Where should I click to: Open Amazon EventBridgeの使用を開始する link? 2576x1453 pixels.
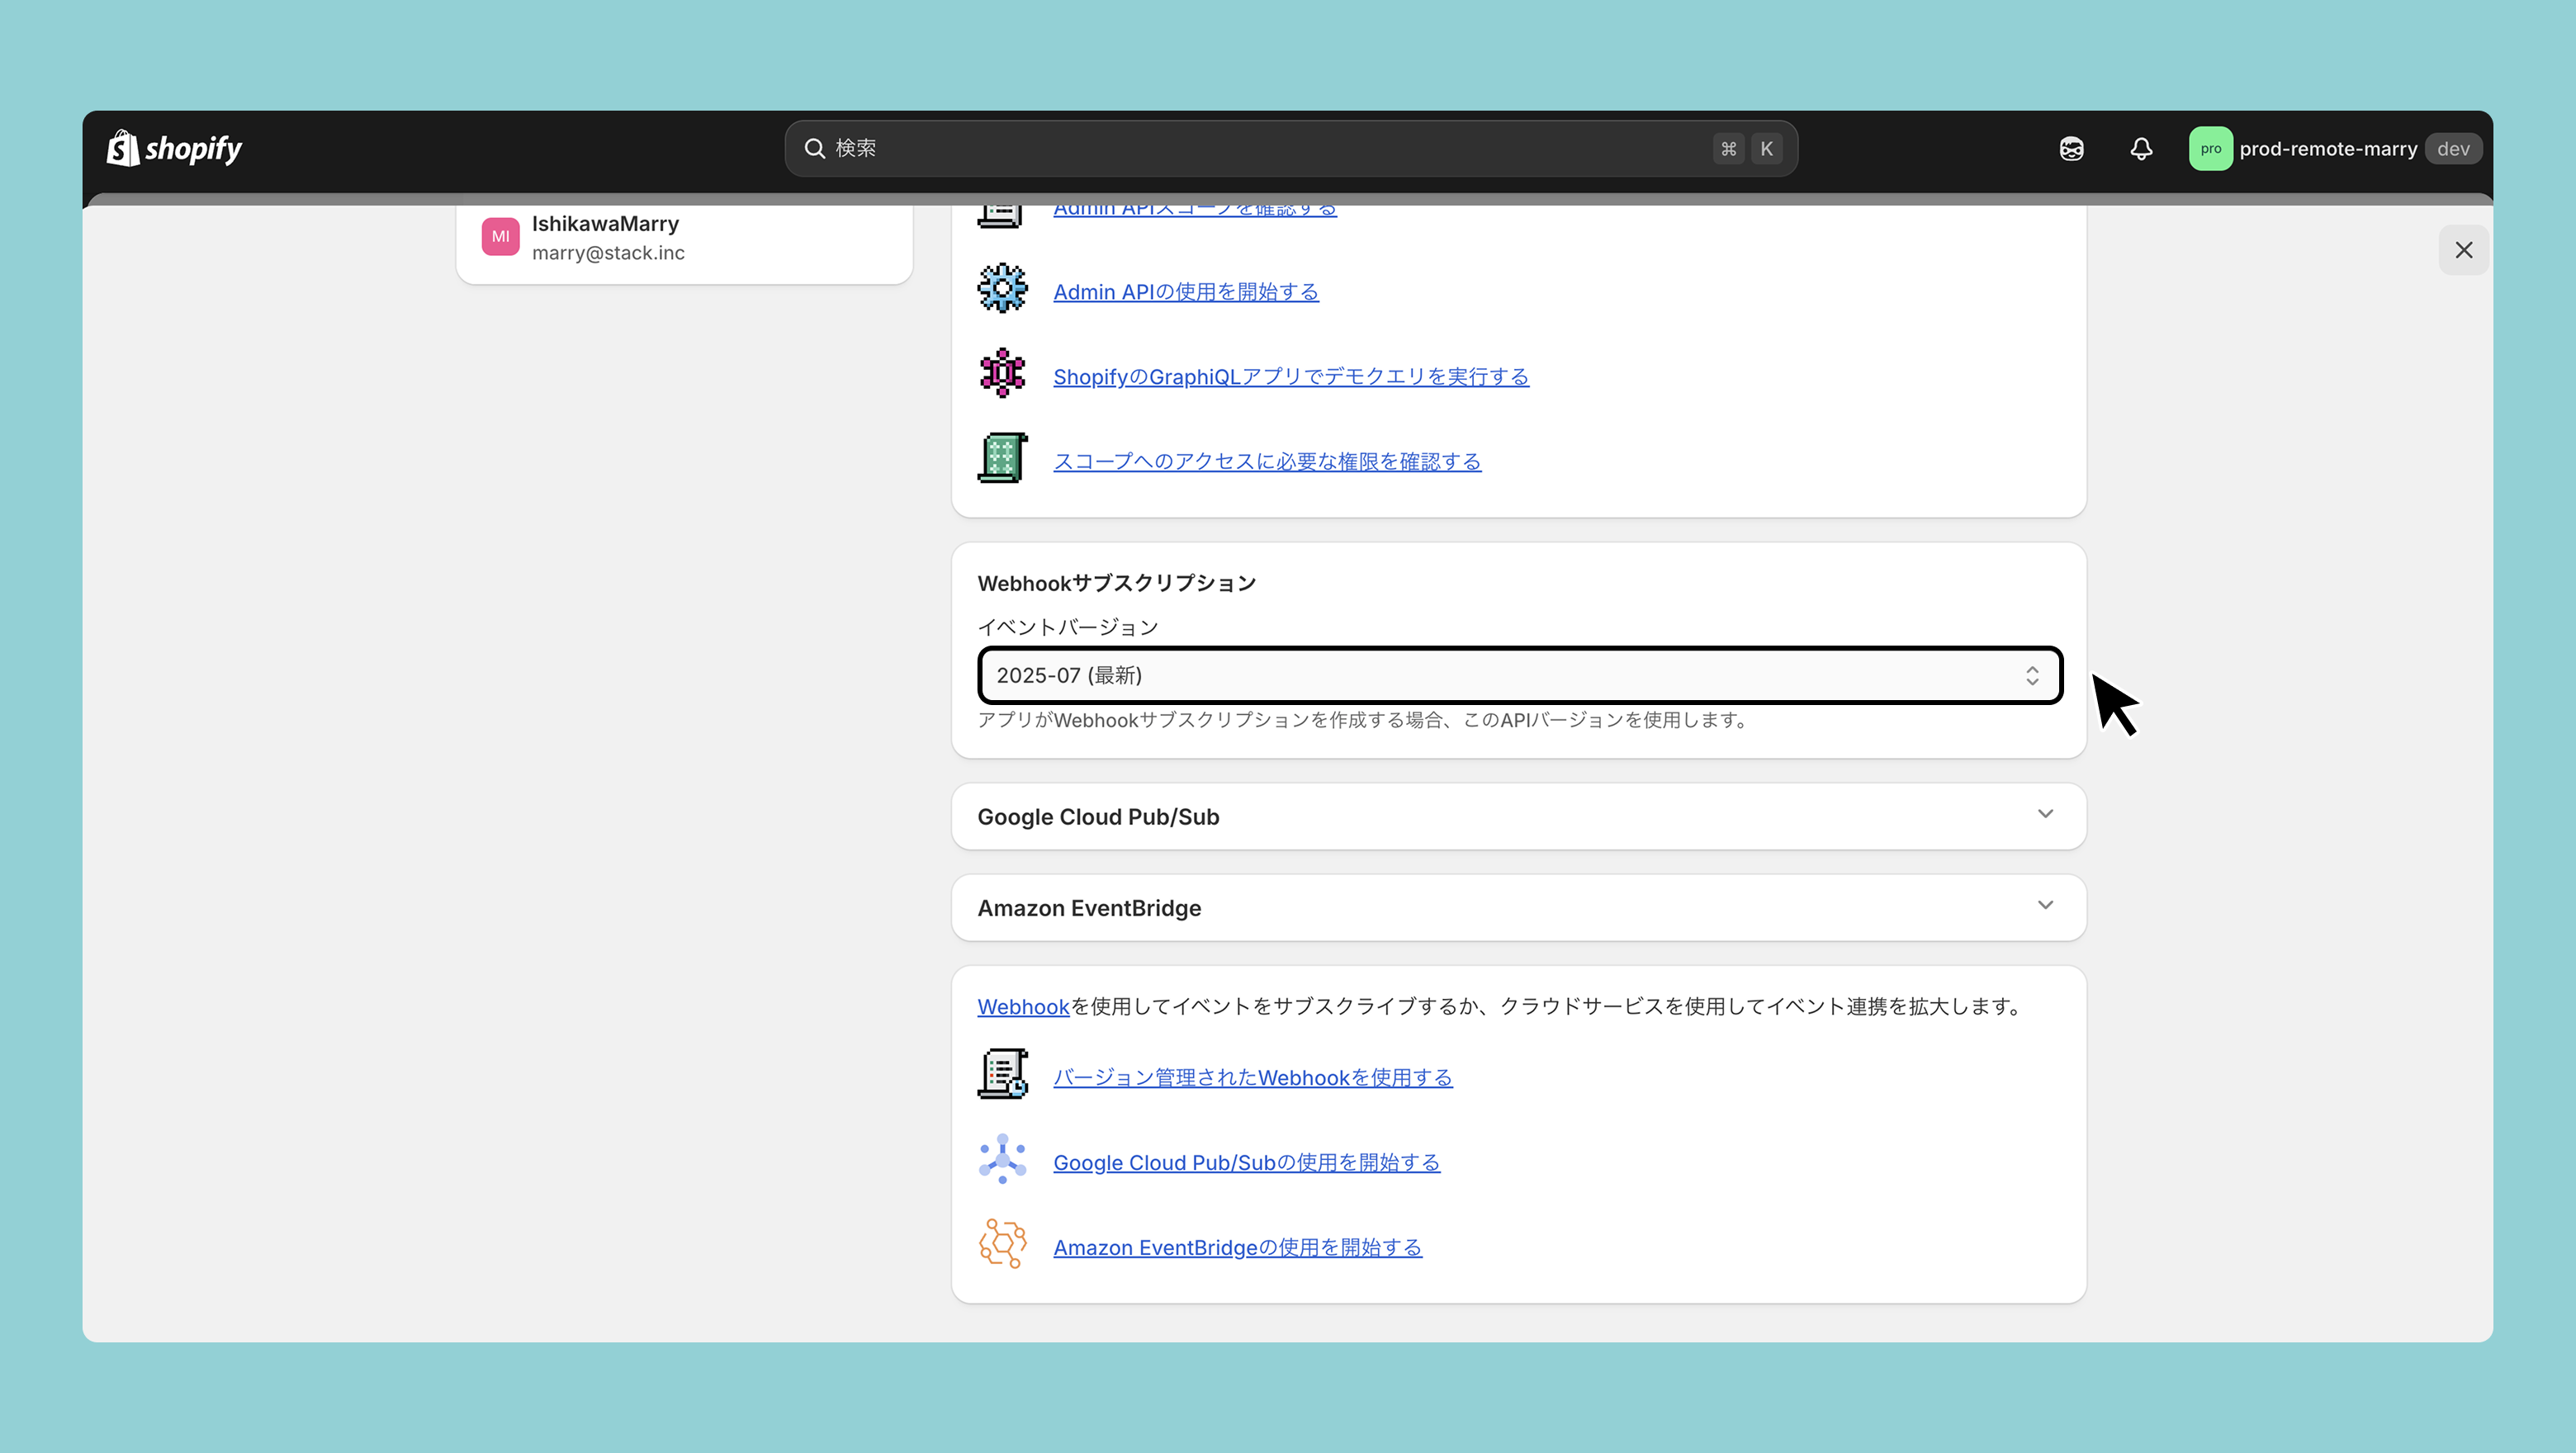[x=1237, y=1248]
